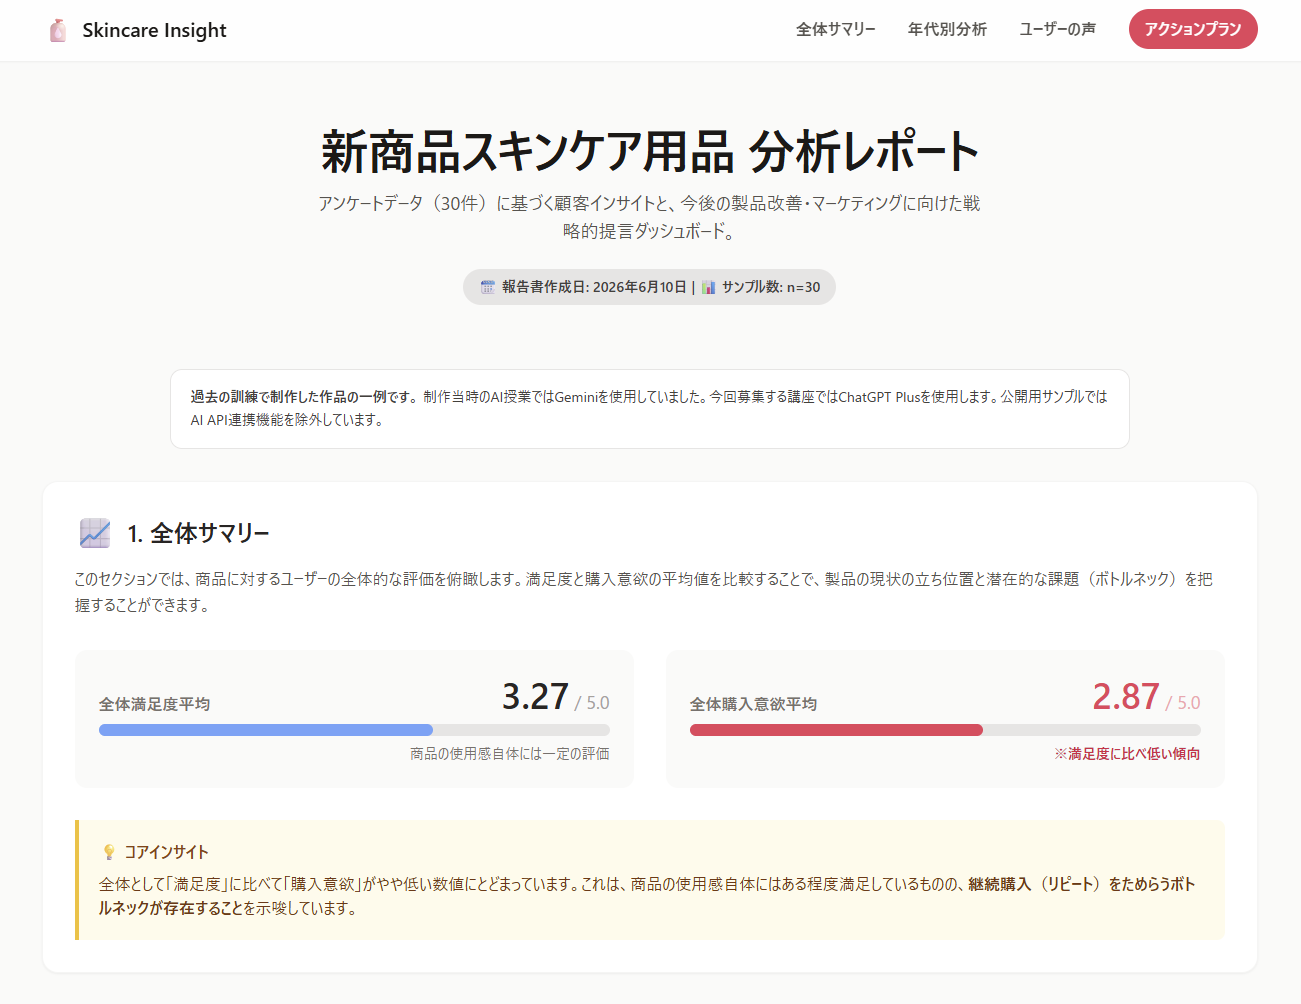This screenshot has width=1301, height=1004.
Task: Select ユーザーの声 in the navigation bar
Action: 1058,30
